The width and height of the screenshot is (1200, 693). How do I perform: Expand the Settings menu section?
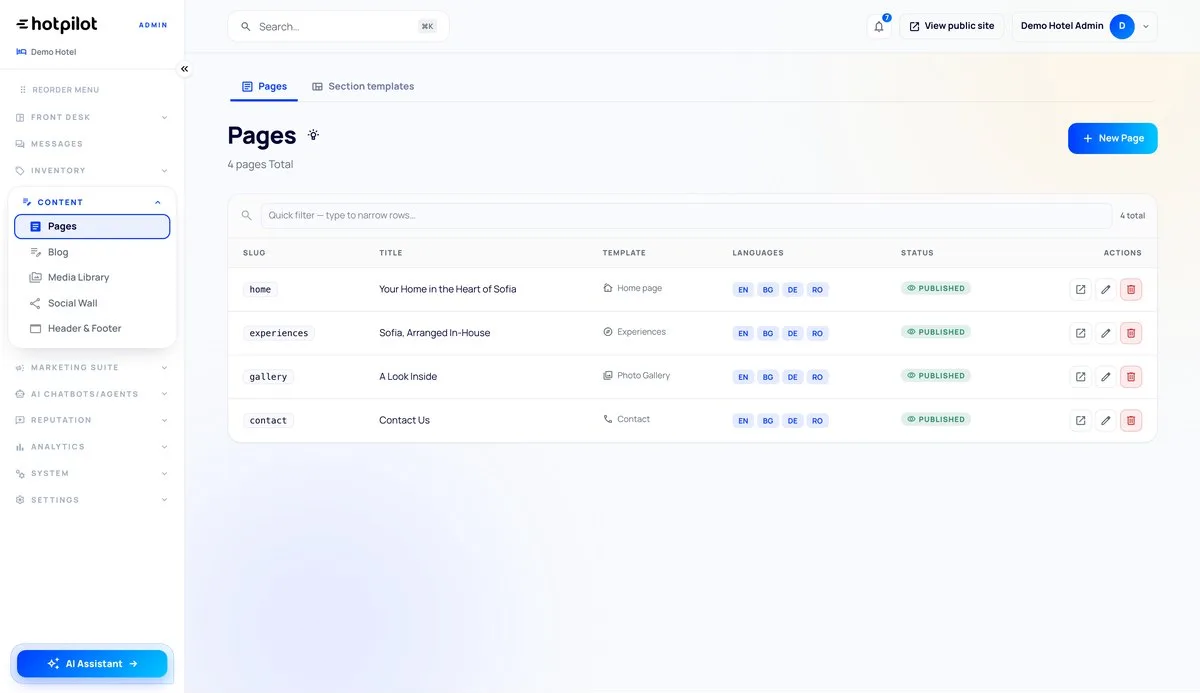pos(92,500)
